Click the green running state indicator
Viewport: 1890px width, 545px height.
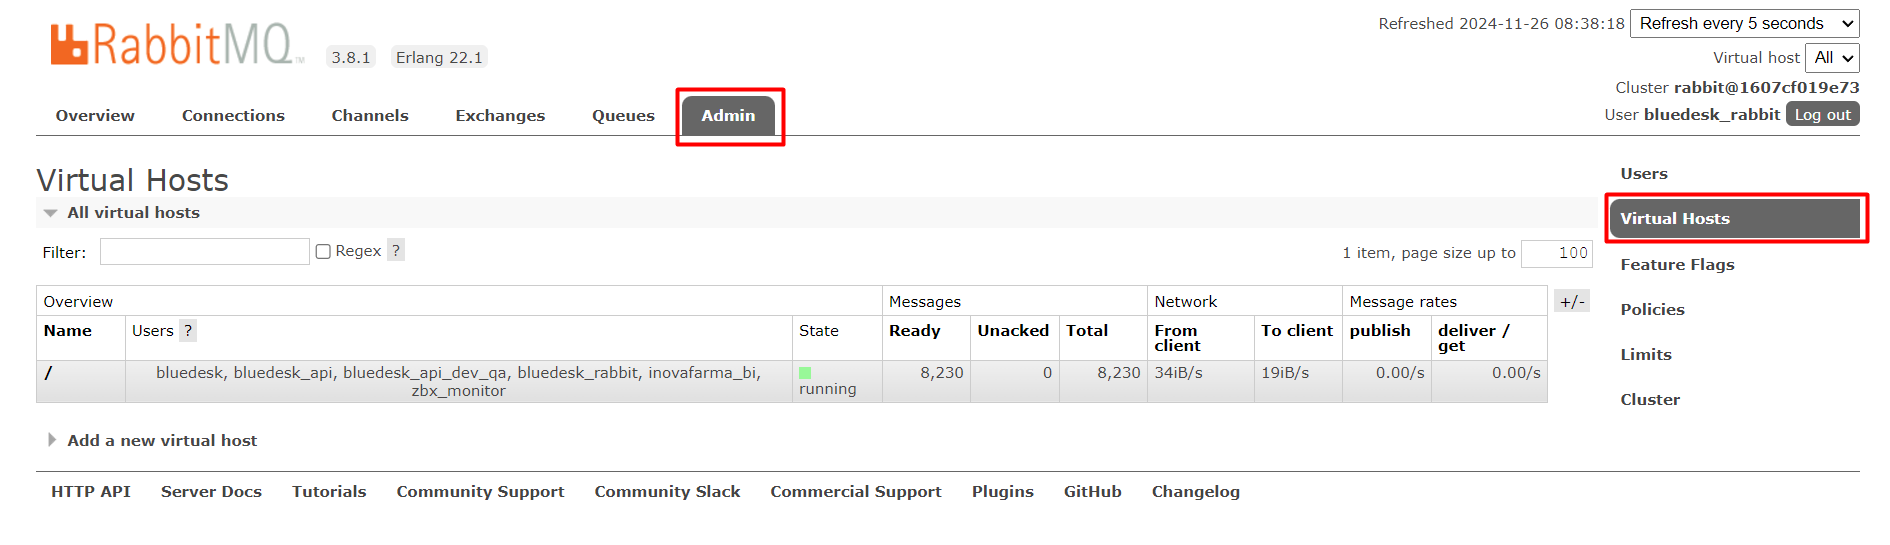[805, 373]
